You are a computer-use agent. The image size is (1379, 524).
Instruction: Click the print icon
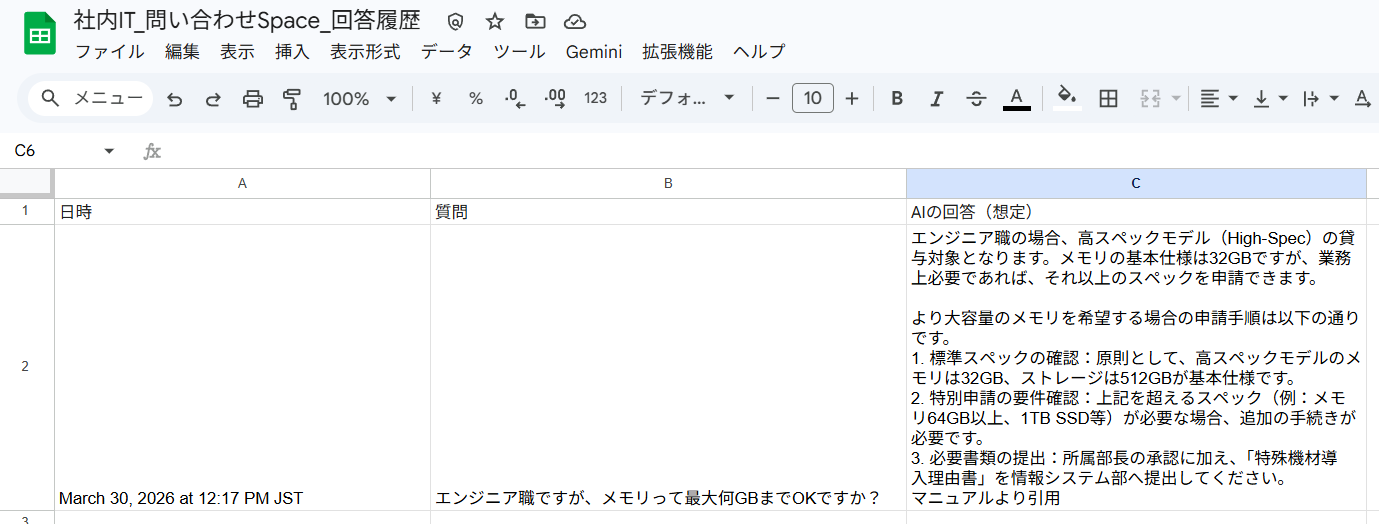tap(253, 98)
